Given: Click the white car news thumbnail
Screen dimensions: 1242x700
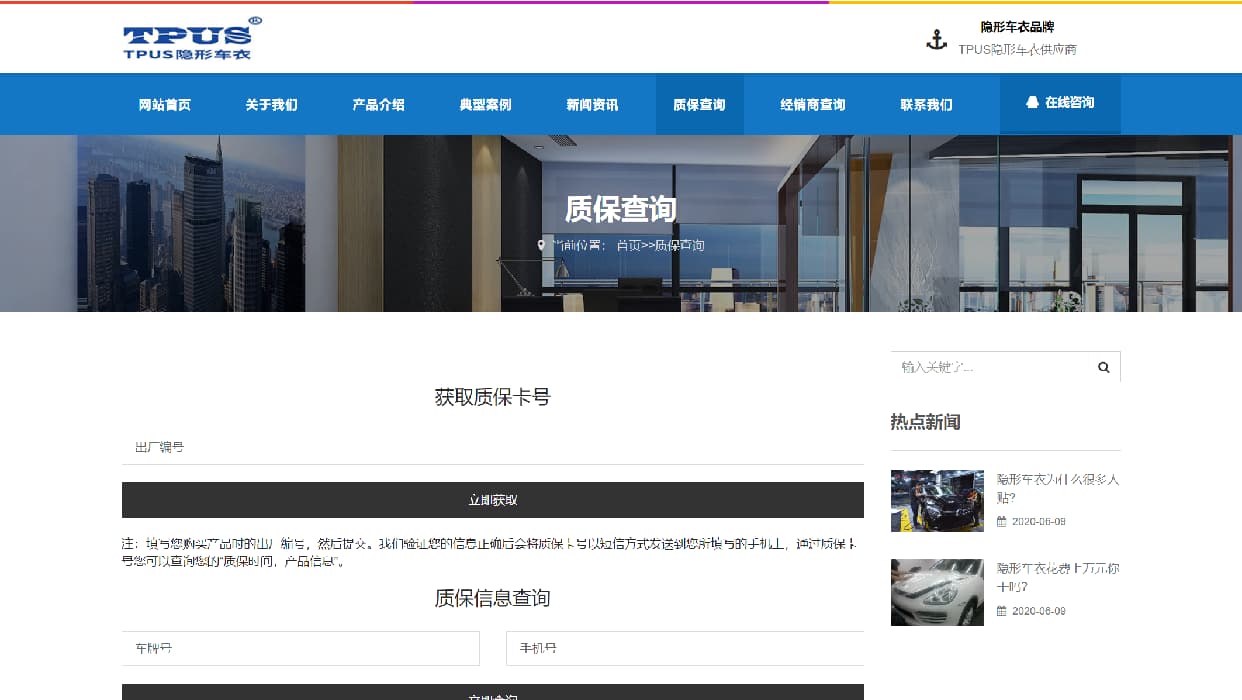Looking at the screenshot, I should [937, 592].
